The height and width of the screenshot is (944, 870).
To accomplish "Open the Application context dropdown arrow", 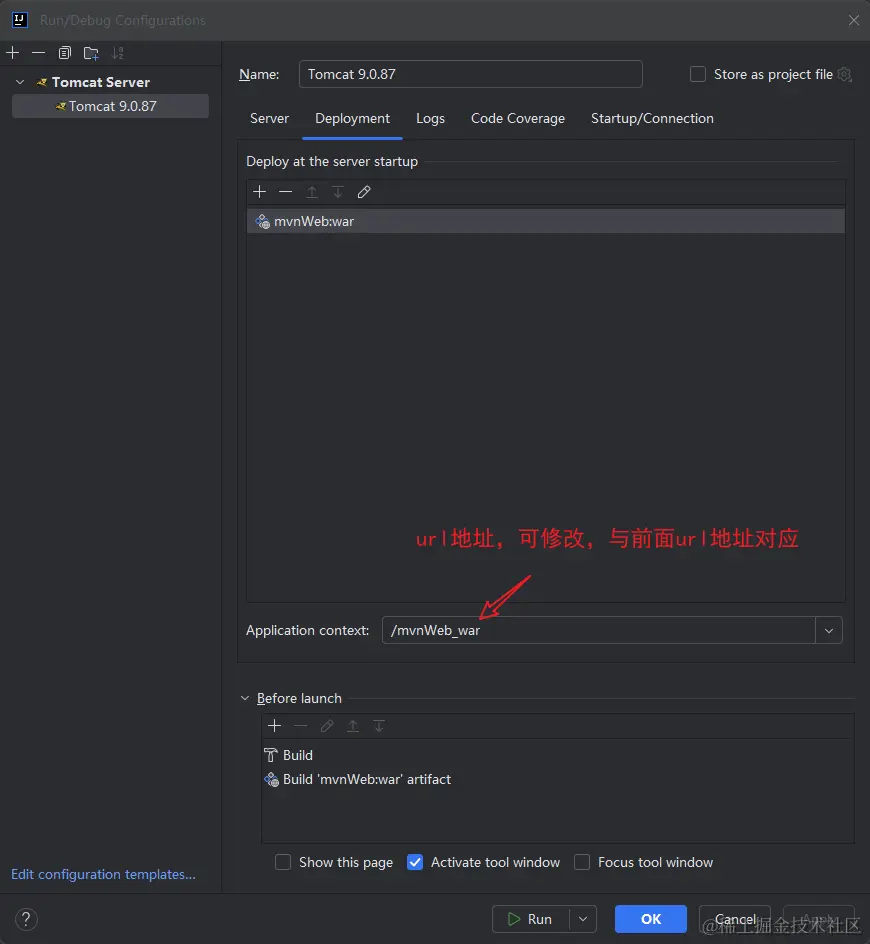I will pyautogui.click(x=829, y=630).
